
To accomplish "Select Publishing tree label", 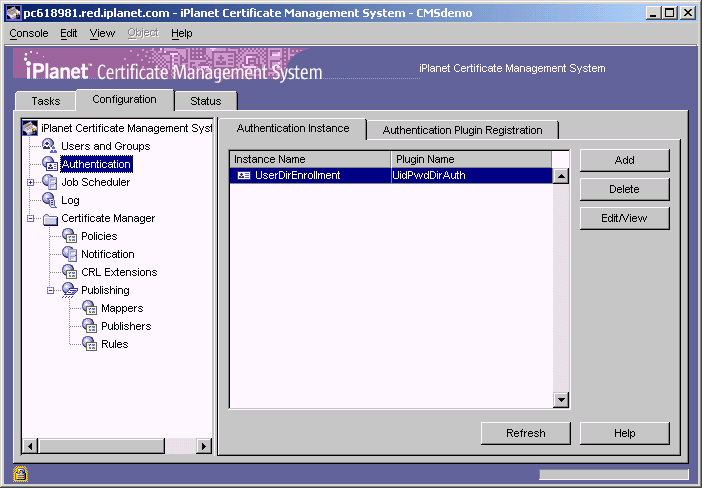I will pyautogui.click(x=105, y=291).
